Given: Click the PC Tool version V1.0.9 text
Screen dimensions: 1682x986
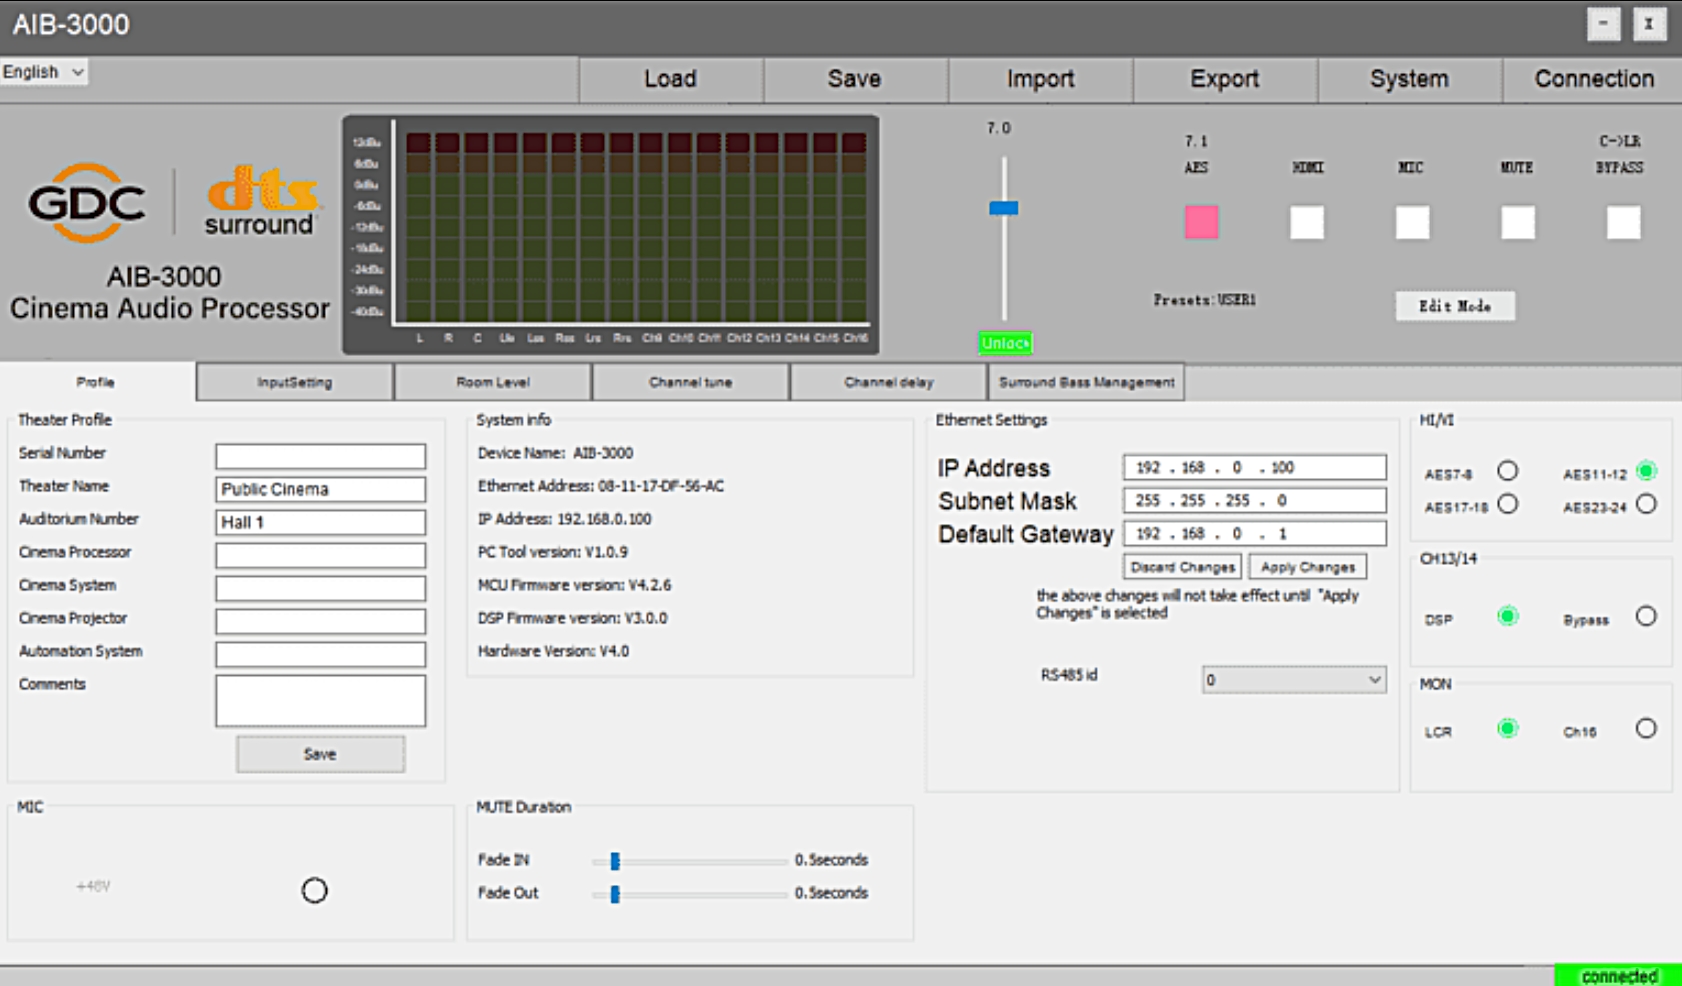Looking at the screenshot, I should tap(552, 552).
